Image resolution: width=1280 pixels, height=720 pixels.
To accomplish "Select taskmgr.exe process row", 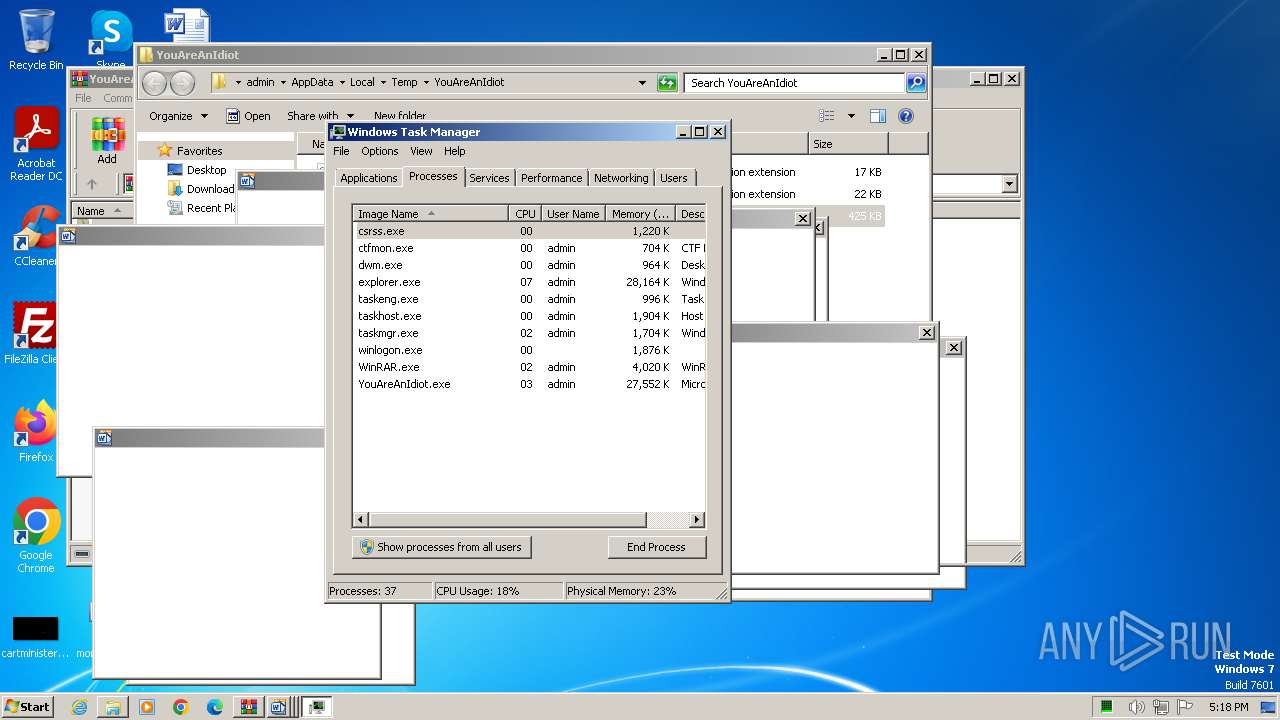I will pyautogui.click(x=530, y=333).
